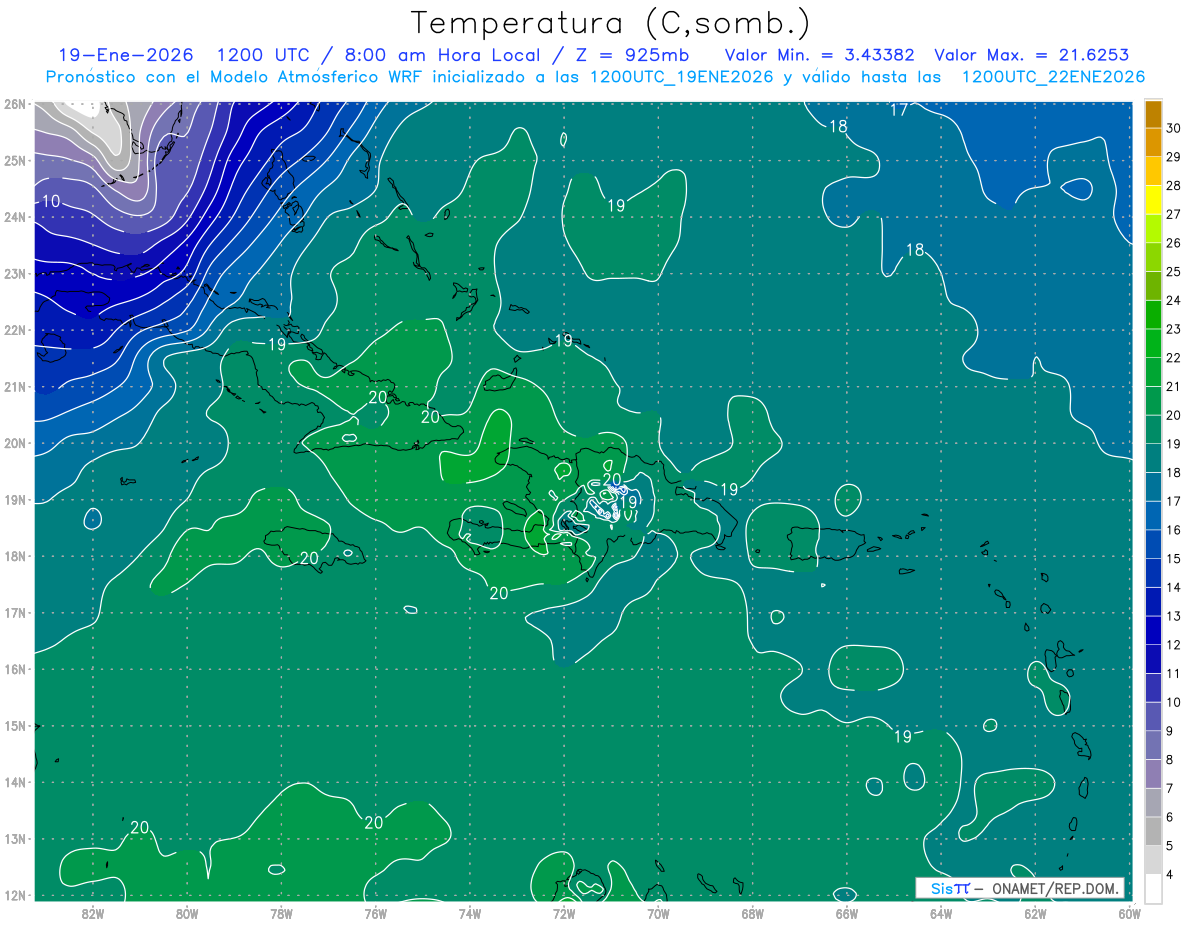Click the '1200UTC_22ENE2026' valid-until text
1200x927 pixels.
coord(1053,76)
